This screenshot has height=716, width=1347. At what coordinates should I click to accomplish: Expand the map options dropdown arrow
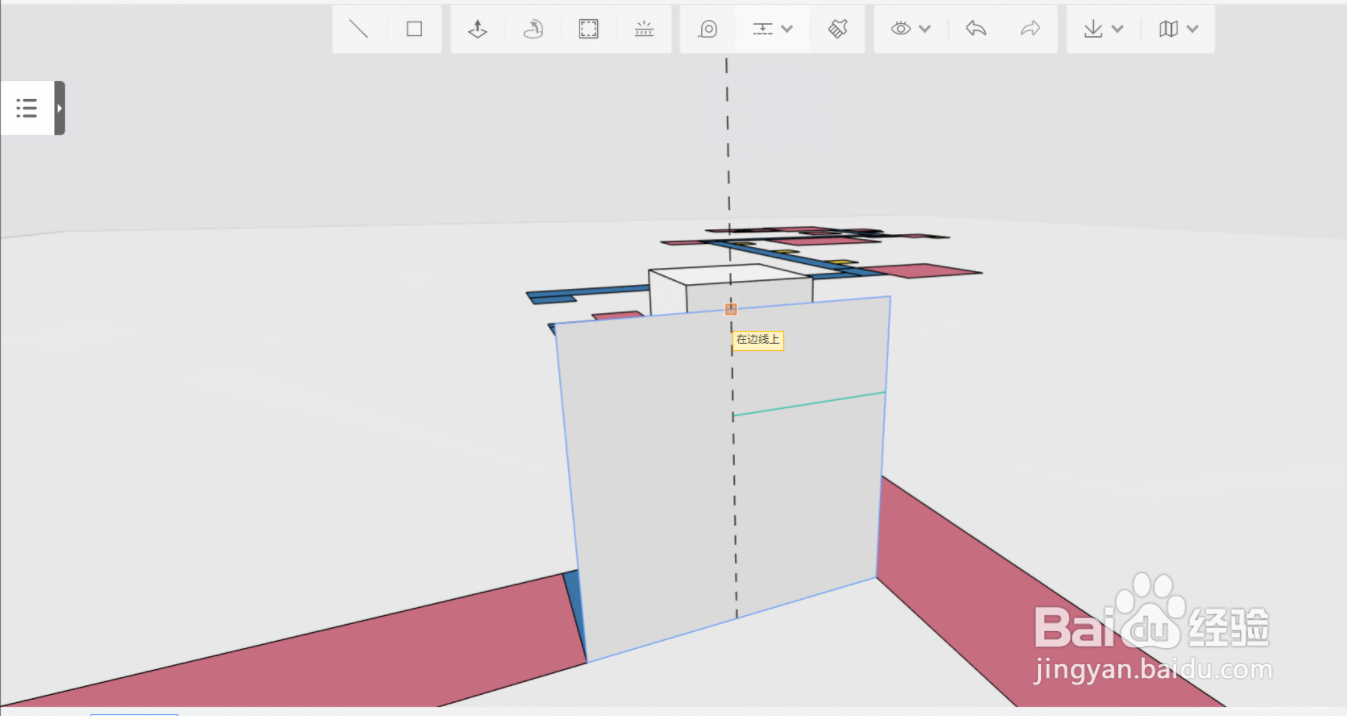coord(1192,29)
